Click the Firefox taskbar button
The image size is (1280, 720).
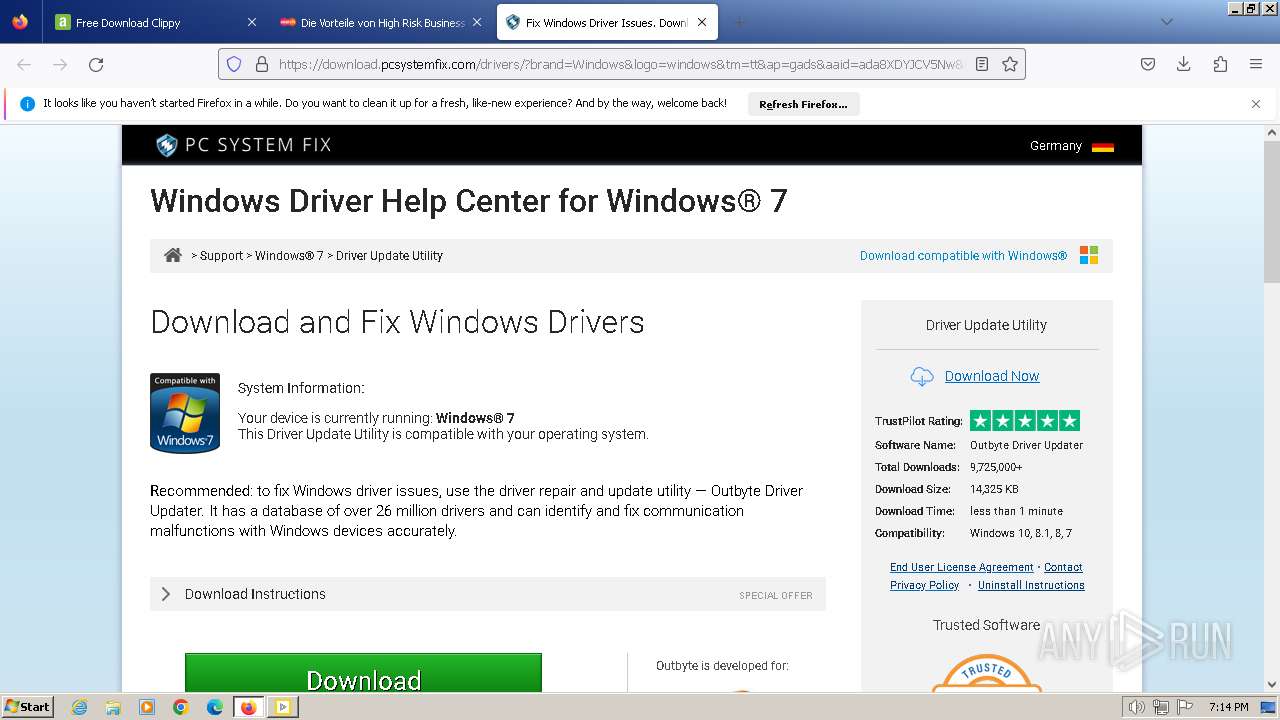tap(248, 707)
